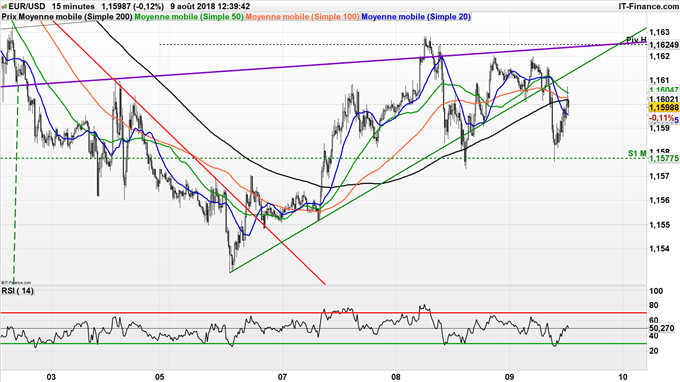
Task: Click the 03 date axis label
Action: [51, 376]
